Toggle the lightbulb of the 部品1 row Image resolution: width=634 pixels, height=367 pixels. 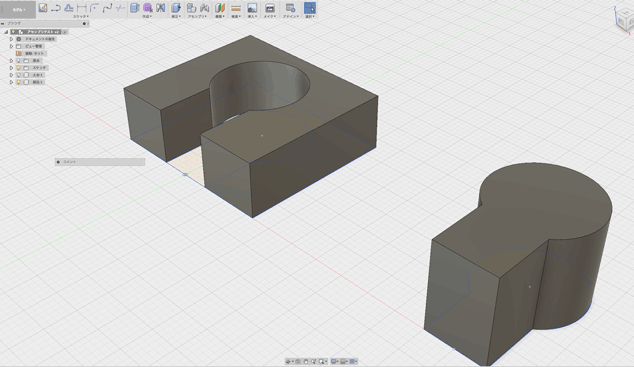tap(18, 82)
